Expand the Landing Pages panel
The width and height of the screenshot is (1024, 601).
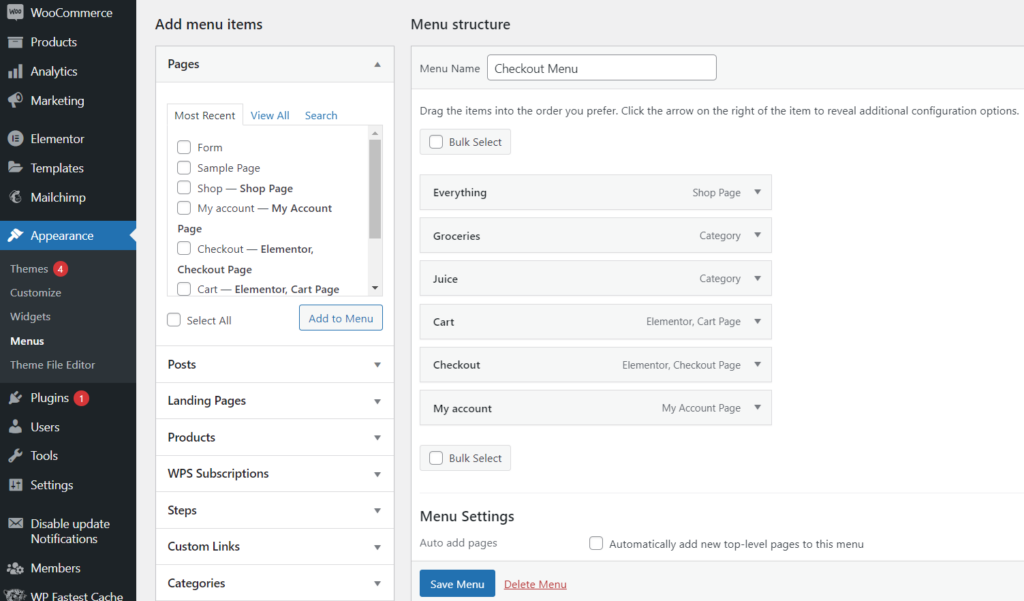377,401
